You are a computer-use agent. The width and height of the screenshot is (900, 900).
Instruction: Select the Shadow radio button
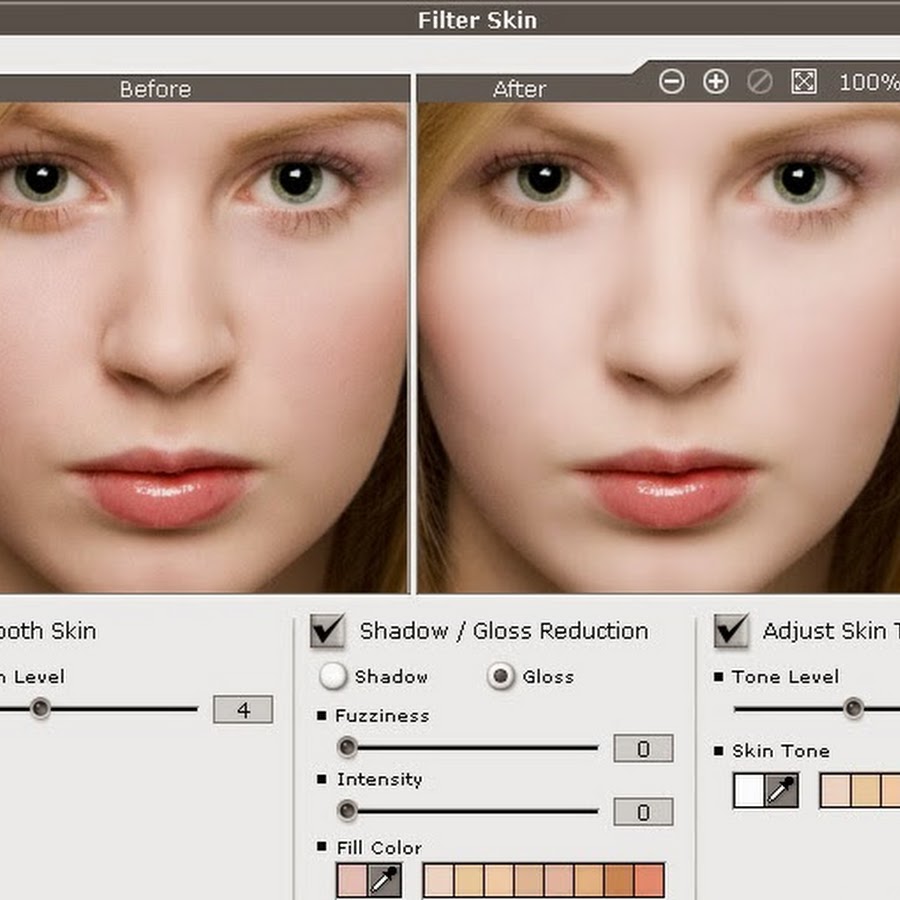(x=333, y=676)
